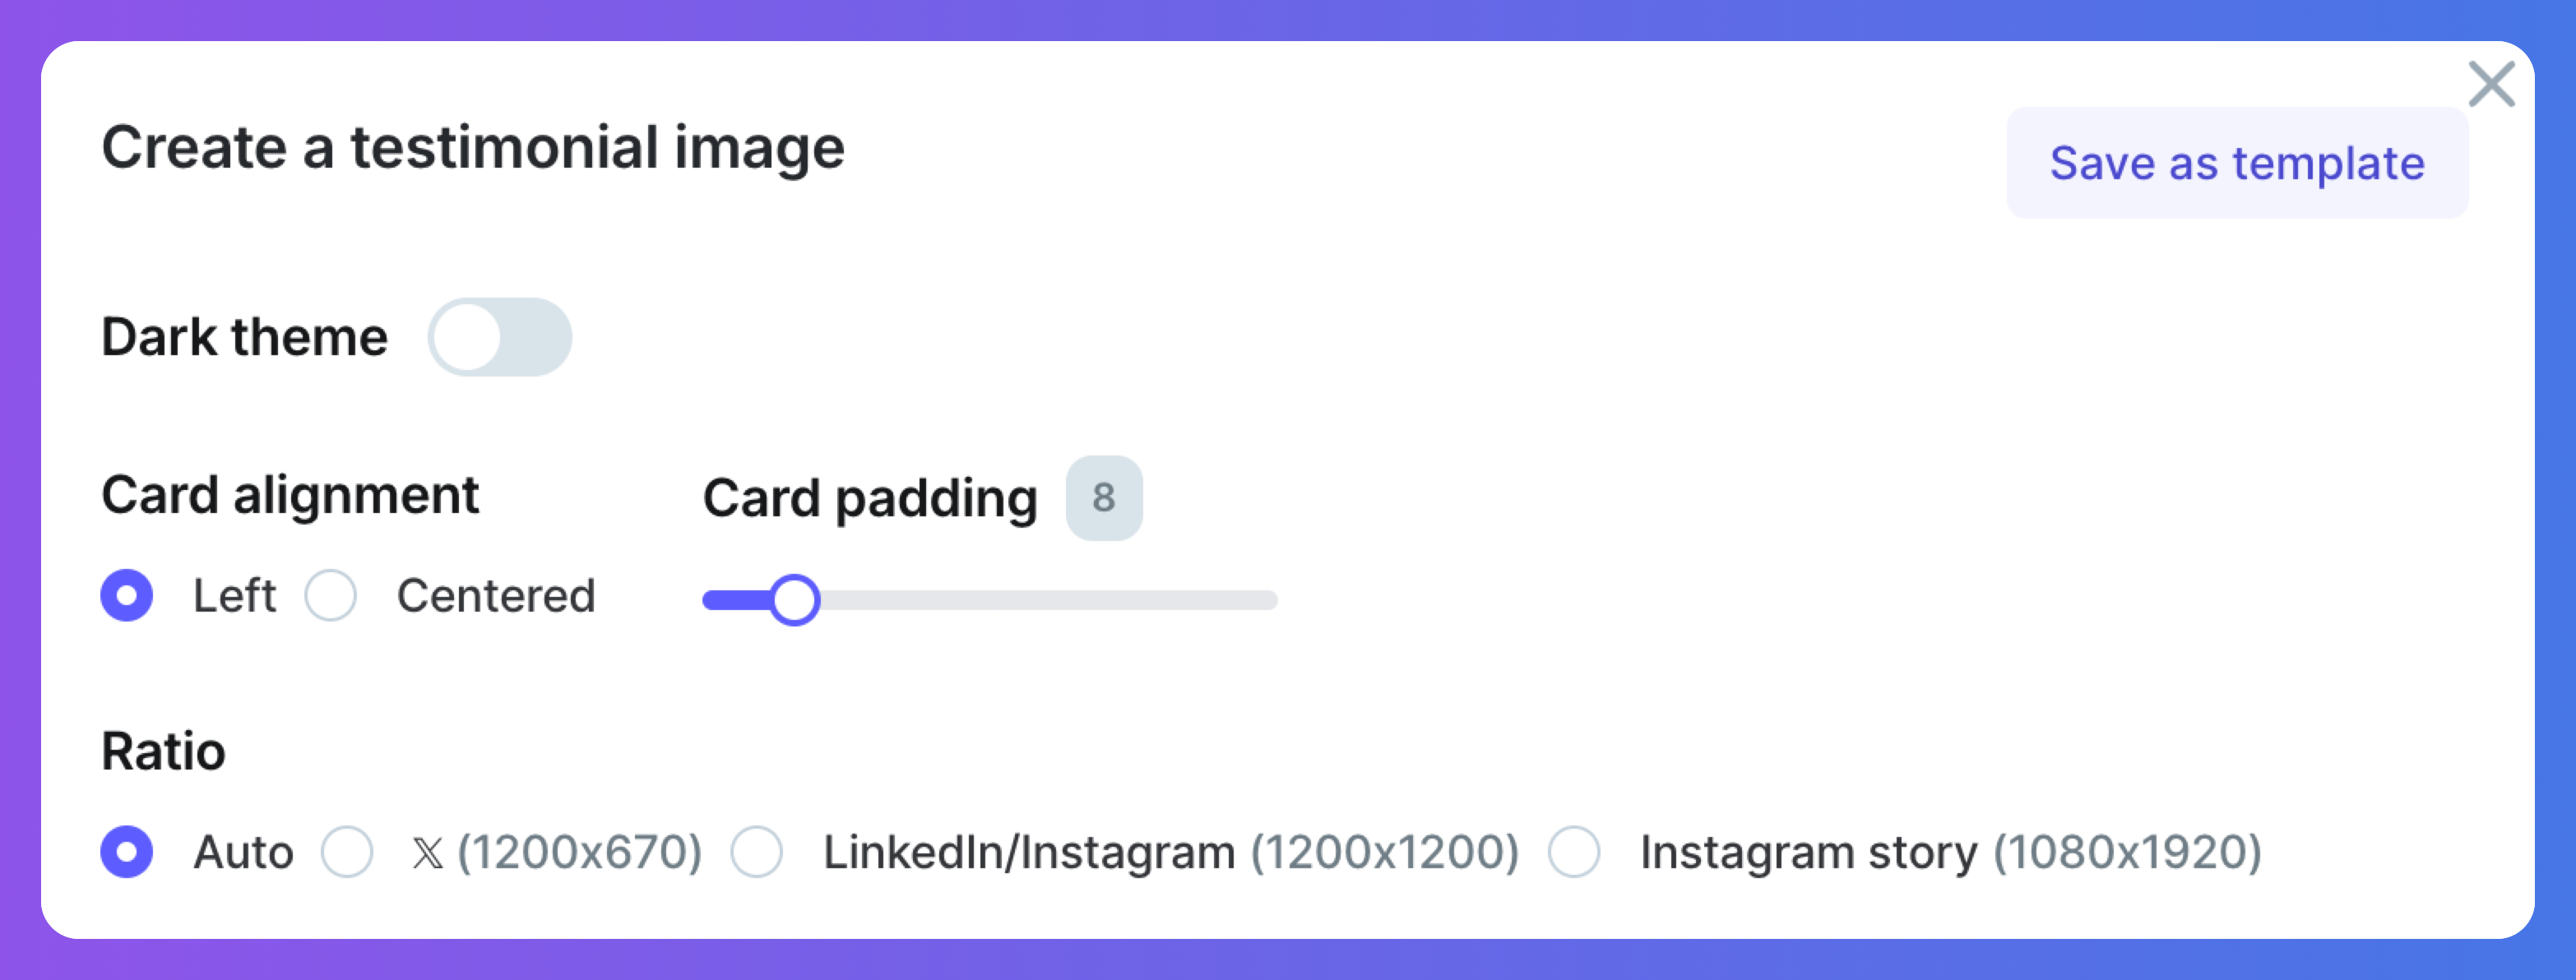Click the Card alignment heading
This screenshot has width=2576, height=980.
click(x=290, y=495)
